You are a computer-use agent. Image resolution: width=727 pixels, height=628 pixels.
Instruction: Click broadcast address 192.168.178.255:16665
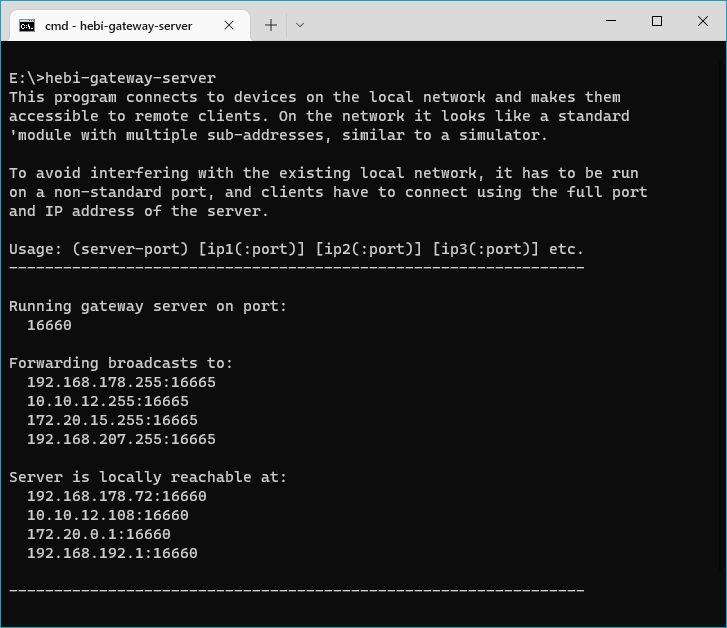click(x=121, y=382)
